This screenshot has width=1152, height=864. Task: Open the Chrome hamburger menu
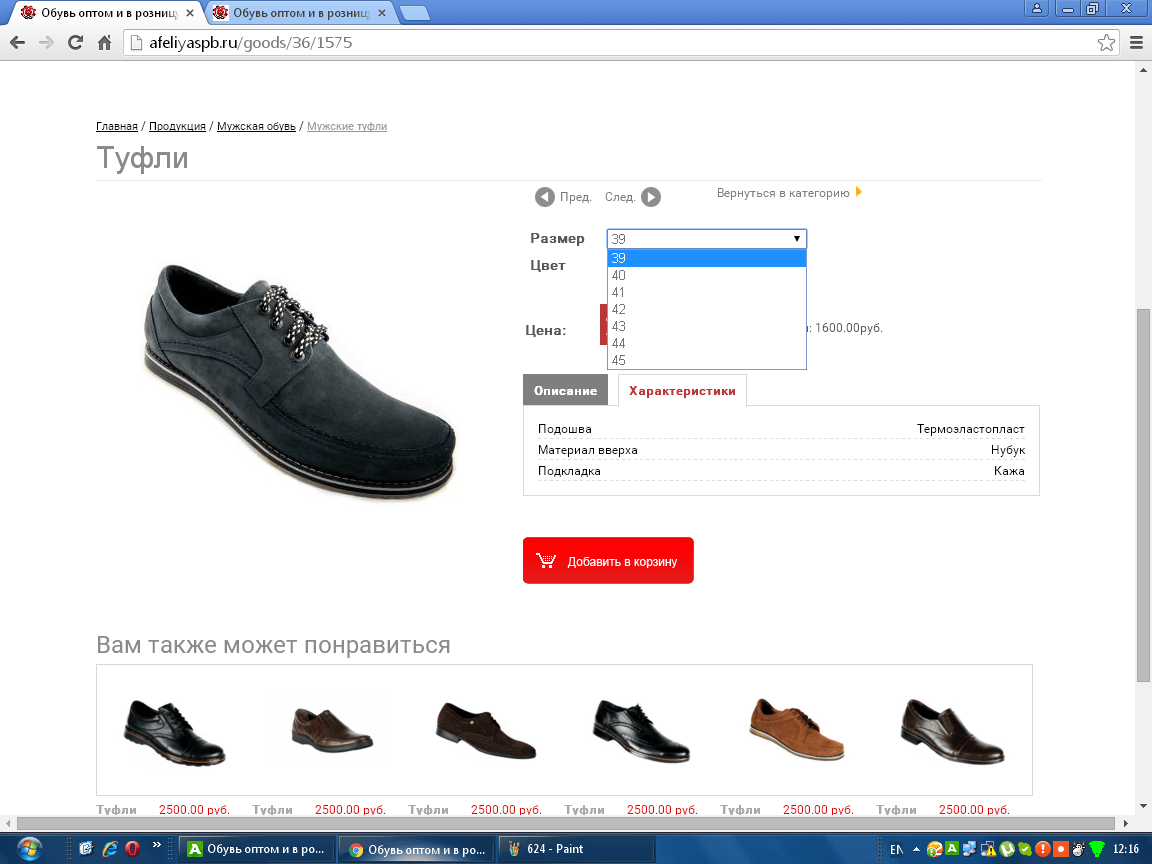point(1136,43)
